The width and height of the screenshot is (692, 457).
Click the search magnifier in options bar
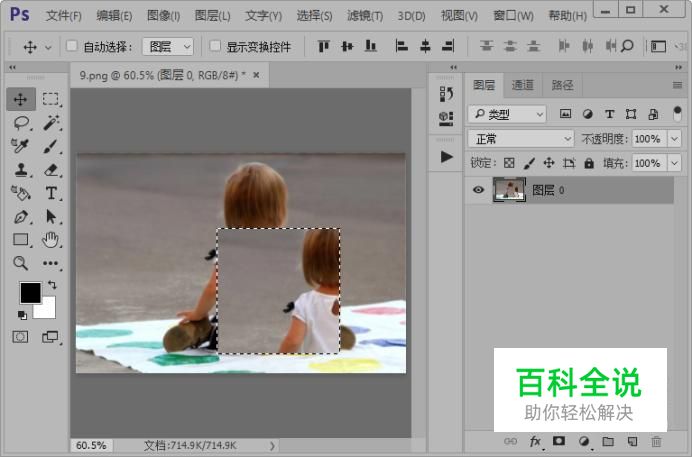(628, 46)
